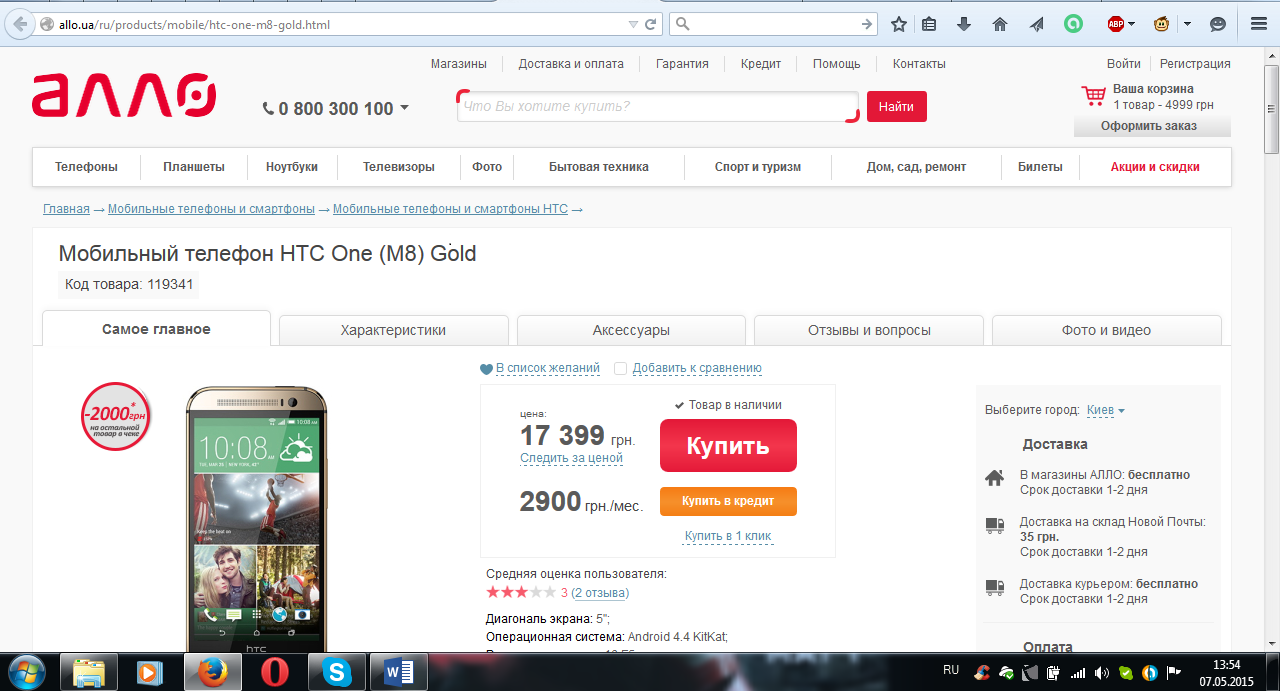Open Windows Start button

(25, 672)
